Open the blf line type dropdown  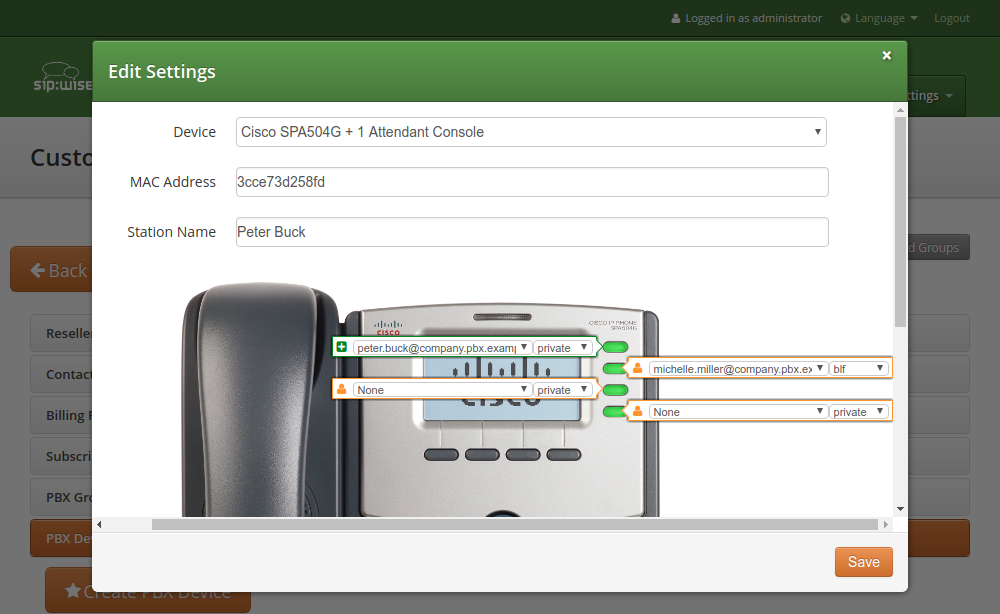858,369
